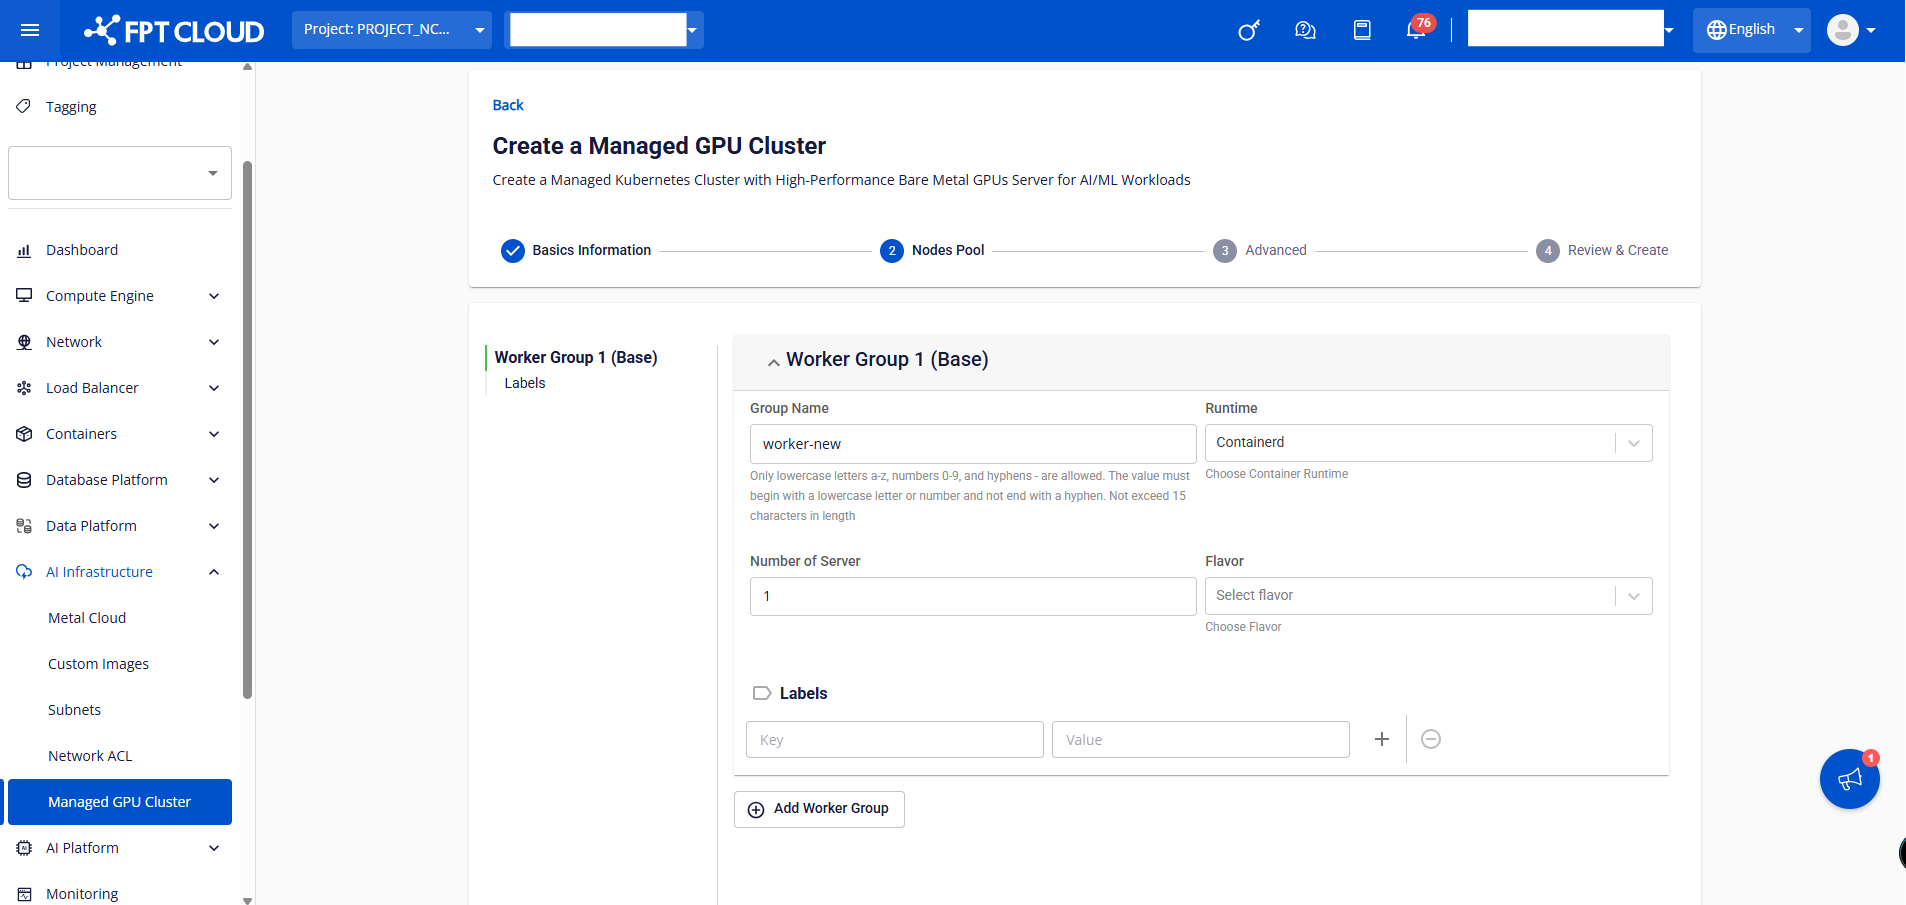
Task: Collapse the AI Infrastructure sidebar section
Action: (214, 572)
